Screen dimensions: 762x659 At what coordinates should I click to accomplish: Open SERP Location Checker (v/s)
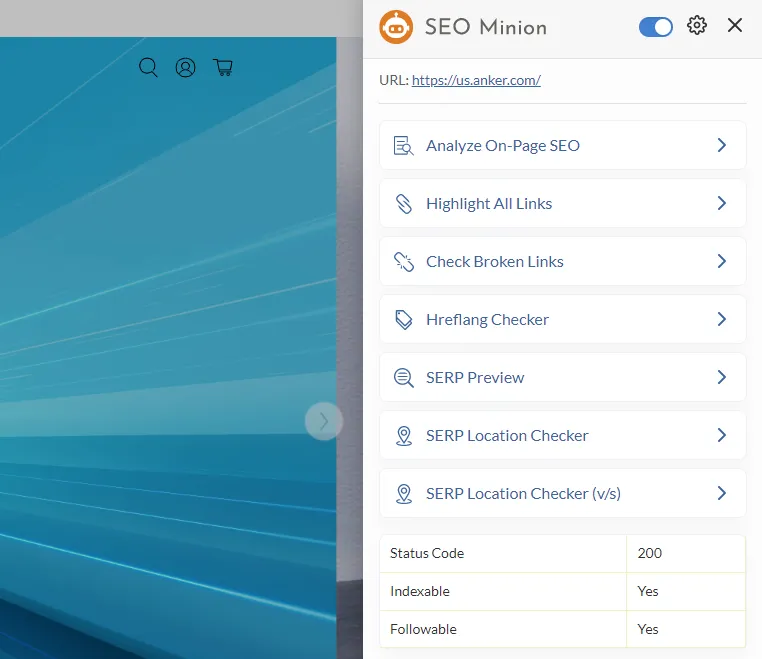tap(562, 493)
